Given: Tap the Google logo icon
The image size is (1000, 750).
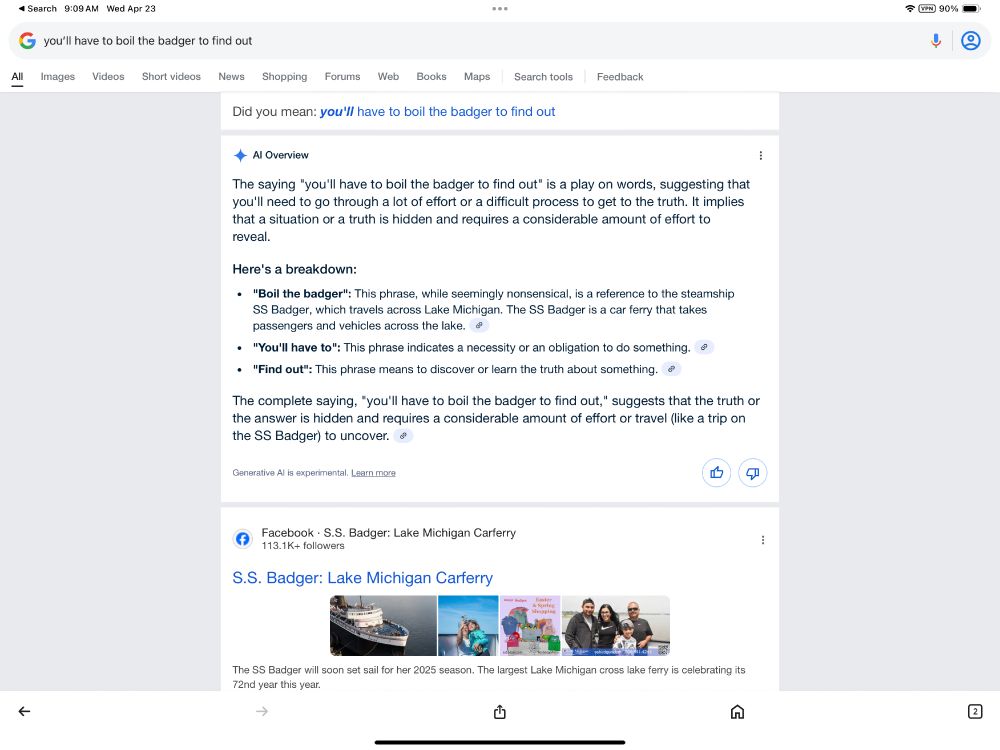Looking at the screenshot, I should point(27,41).
